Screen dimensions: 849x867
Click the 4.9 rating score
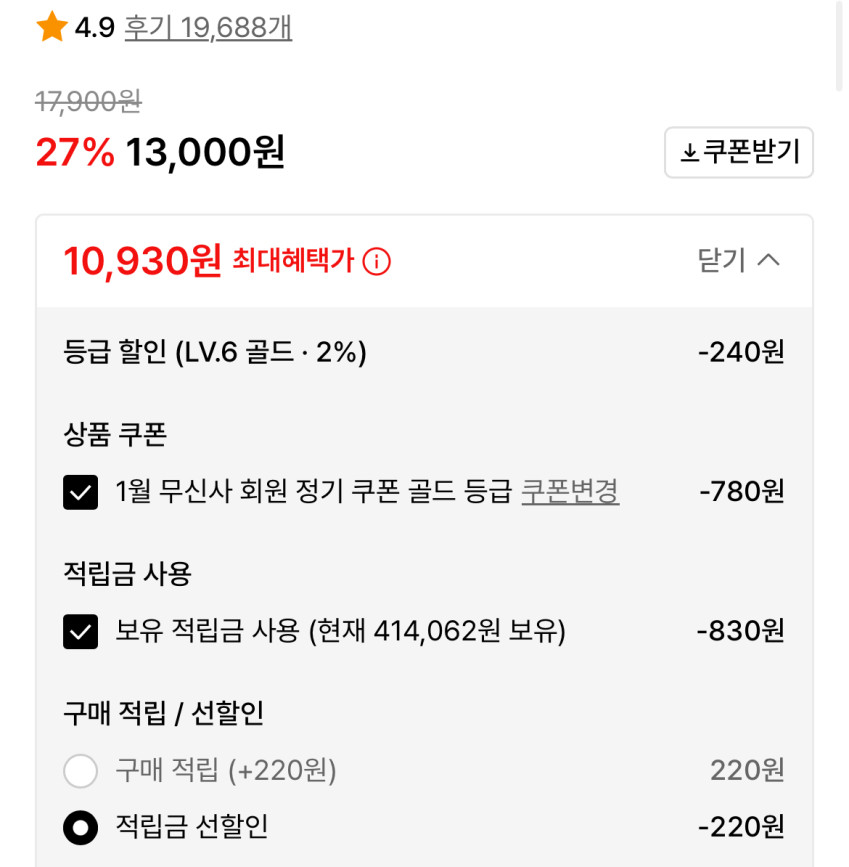[x=95, y=28]
